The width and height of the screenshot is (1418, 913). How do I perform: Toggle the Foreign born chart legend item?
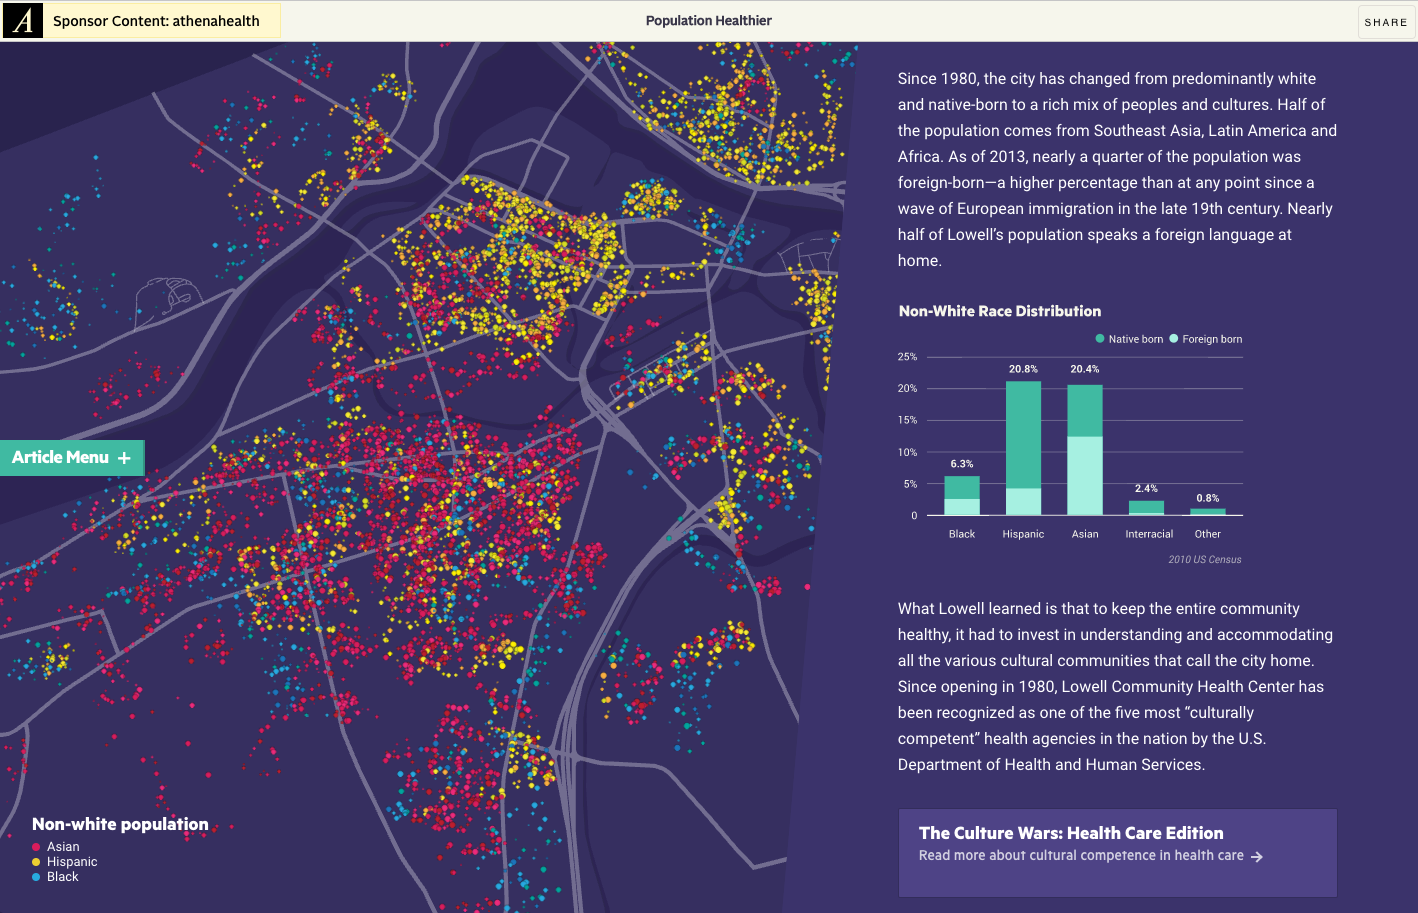pyautogui.click(x=1206, y=339)
